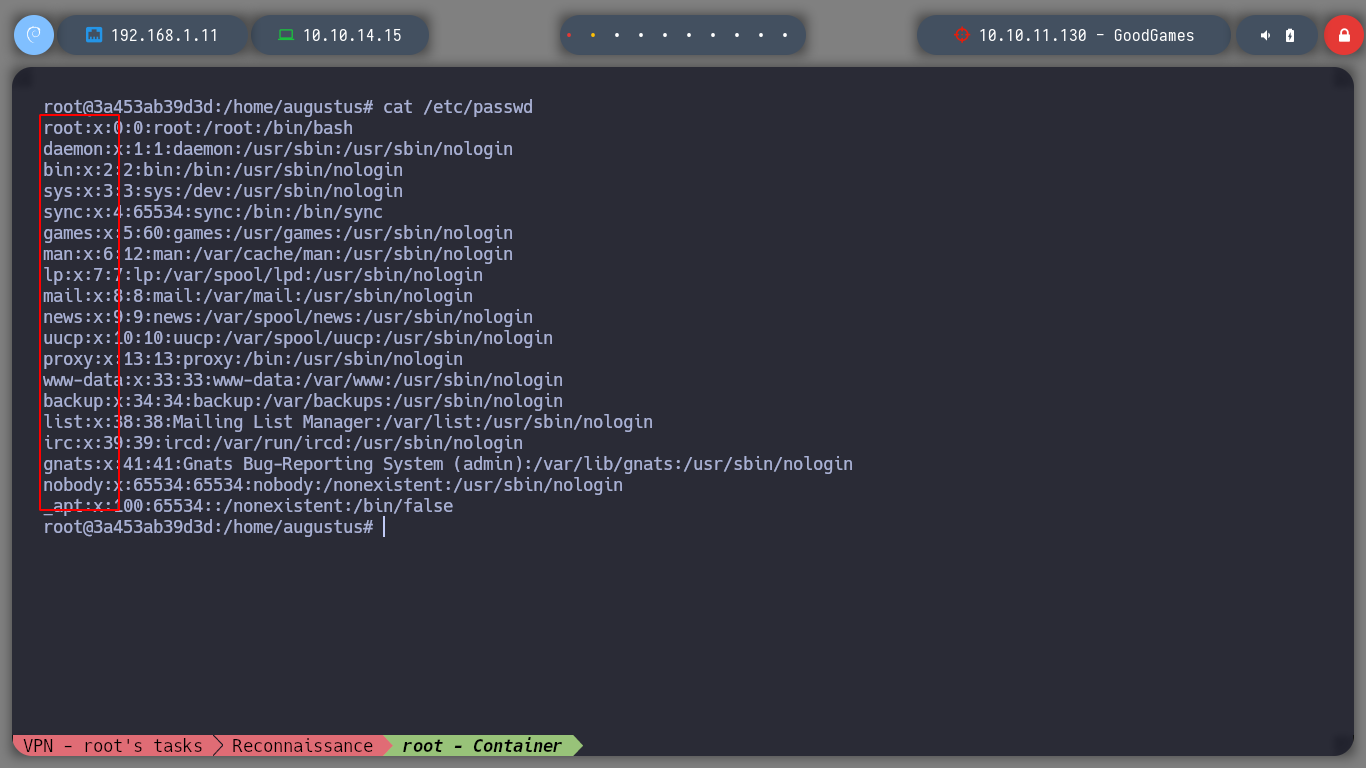
Task: Click the lp user /var/spool/lpd line
Action: click(x=263, y=275)
